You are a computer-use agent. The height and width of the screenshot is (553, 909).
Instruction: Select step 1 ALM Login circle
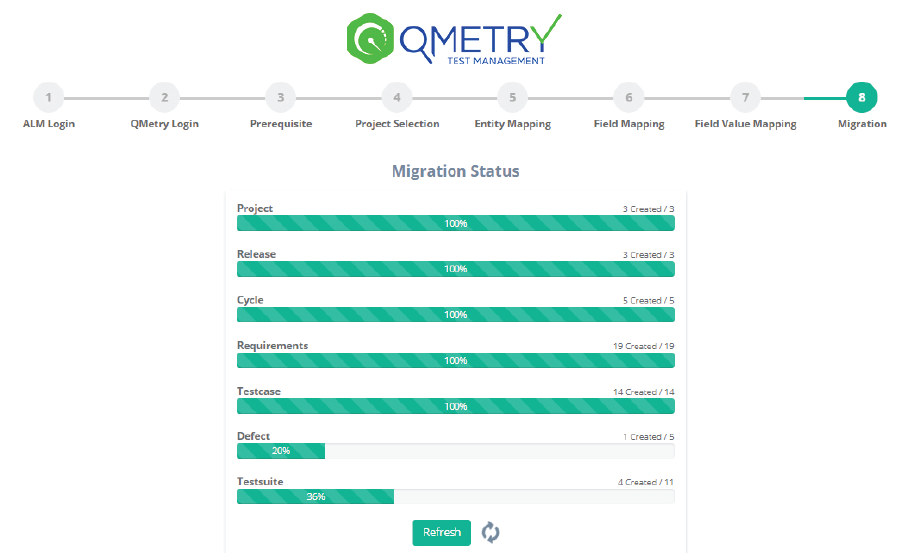[49, 97]
